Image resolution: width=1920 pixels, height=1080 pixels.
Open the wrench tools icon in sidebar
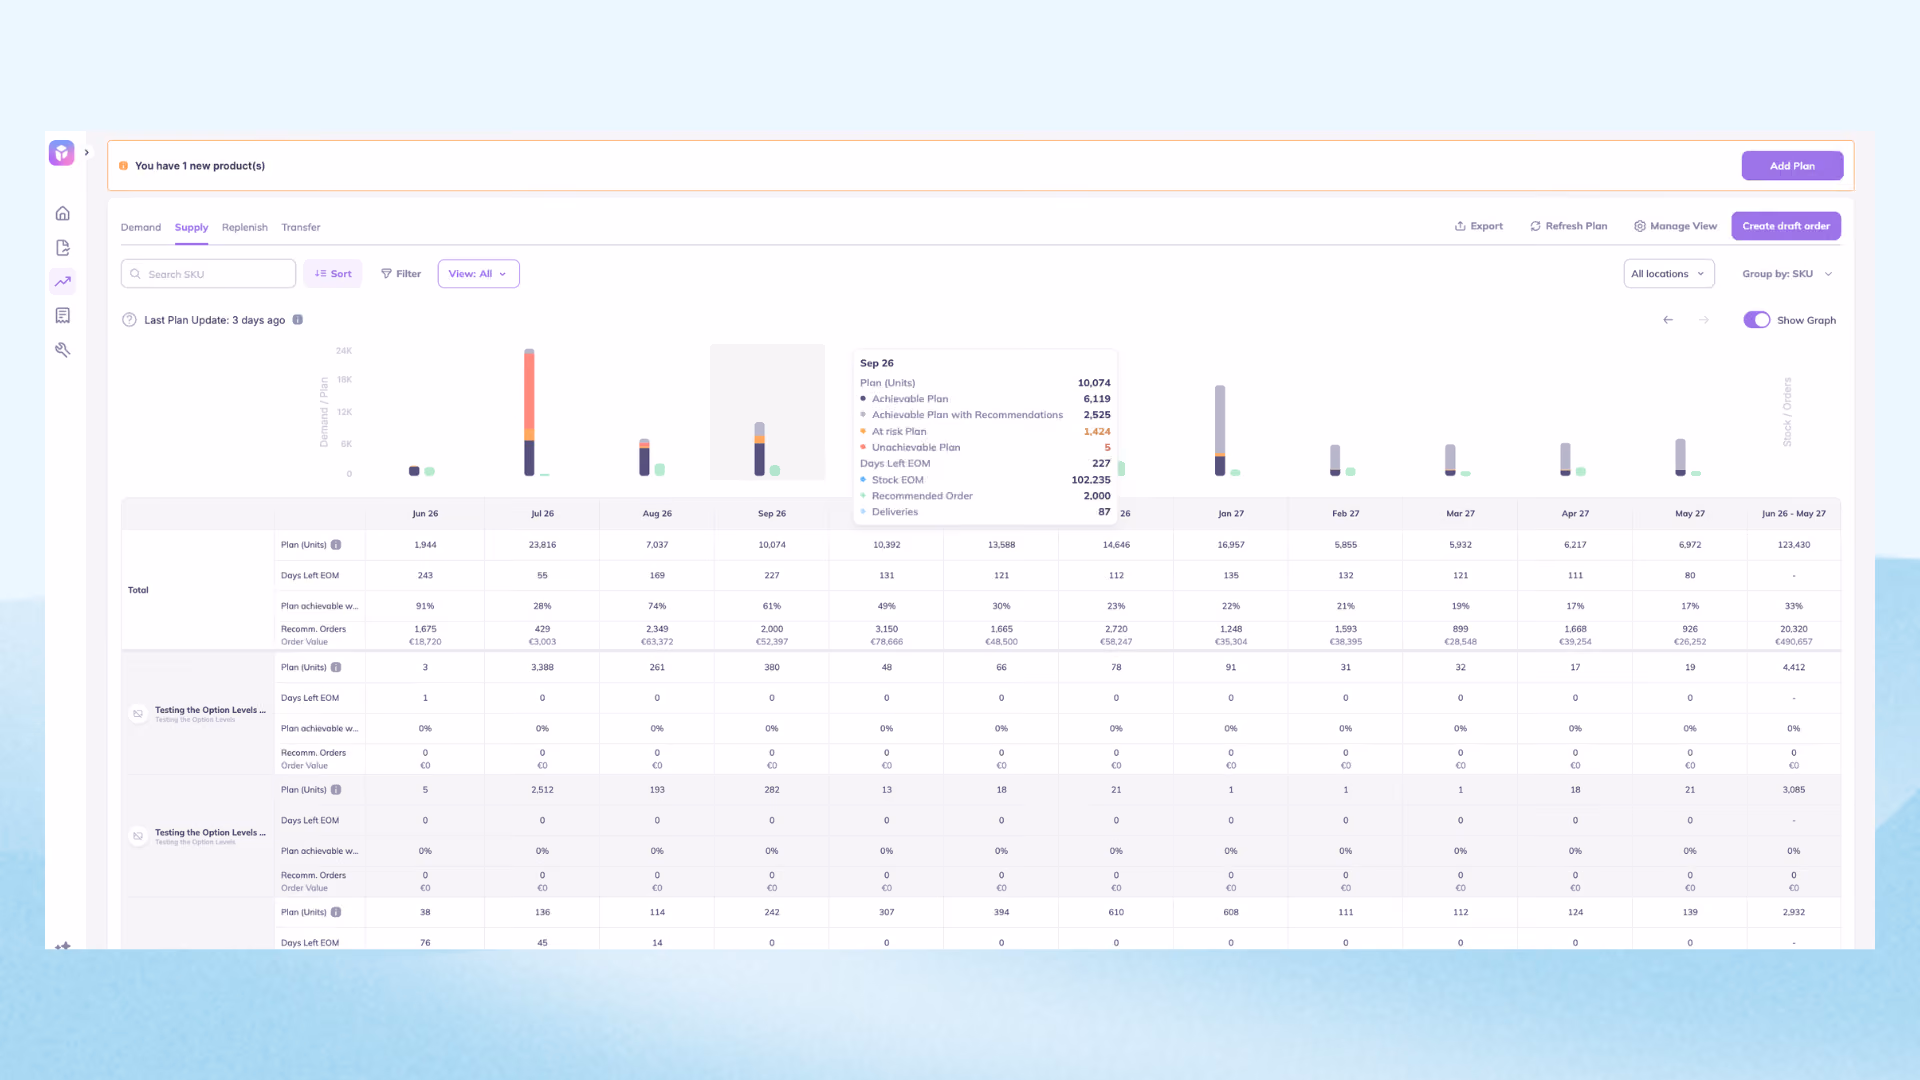point(63,349)
